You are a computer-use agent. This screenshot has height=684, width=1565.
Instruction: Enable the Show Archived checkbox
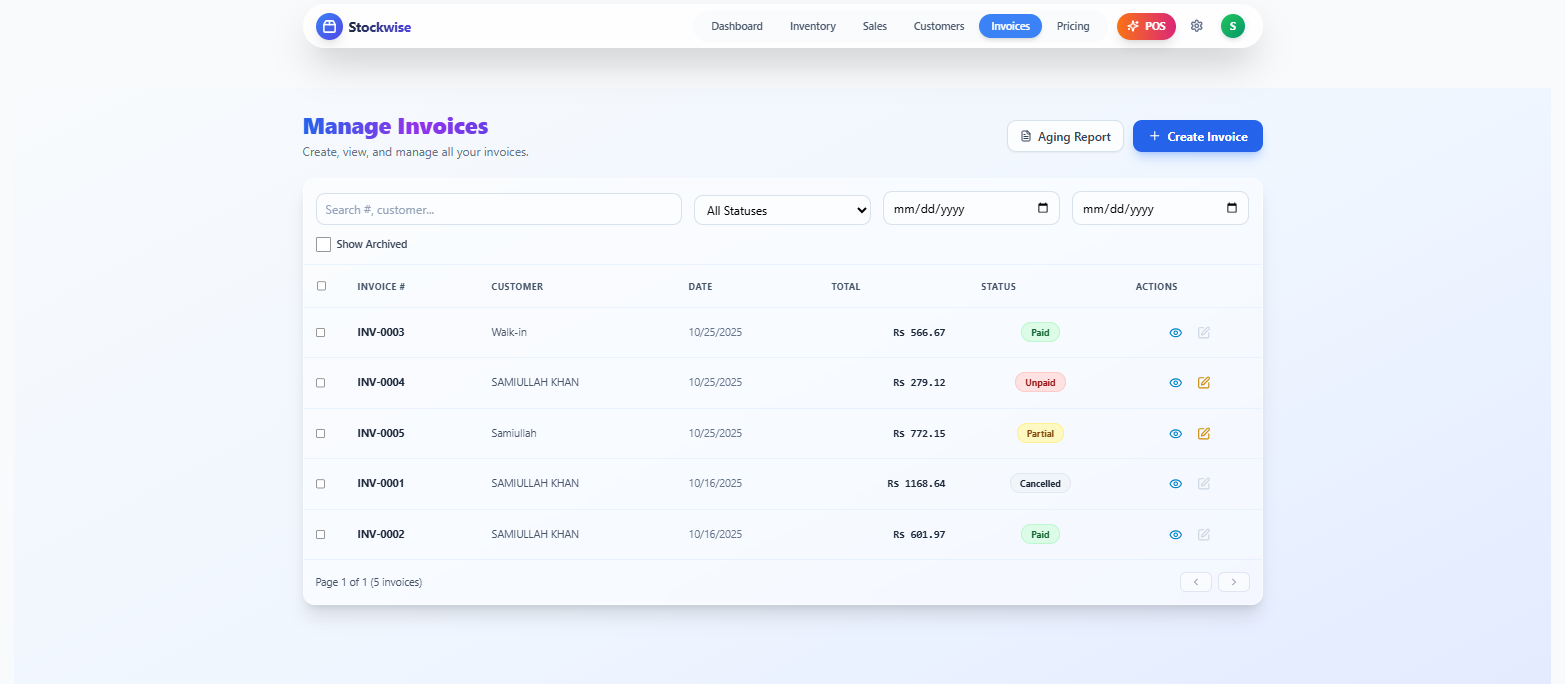[323, 244]
